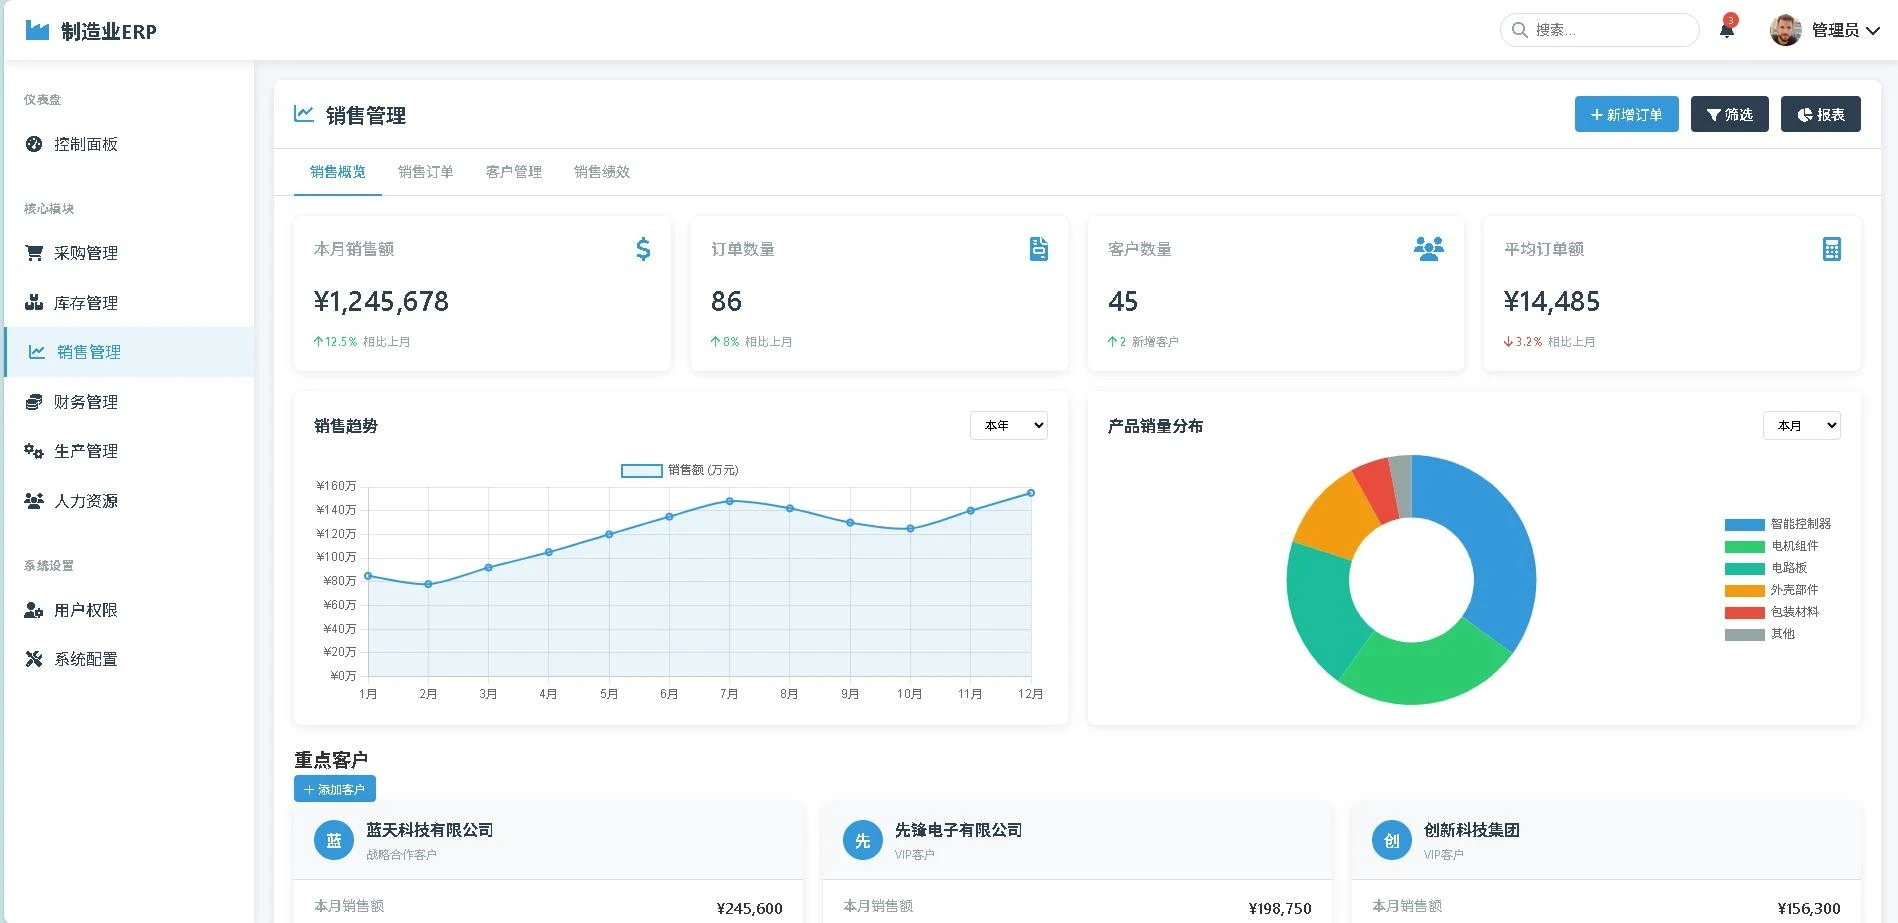Click the 新增订单 button

[1626, 115]
